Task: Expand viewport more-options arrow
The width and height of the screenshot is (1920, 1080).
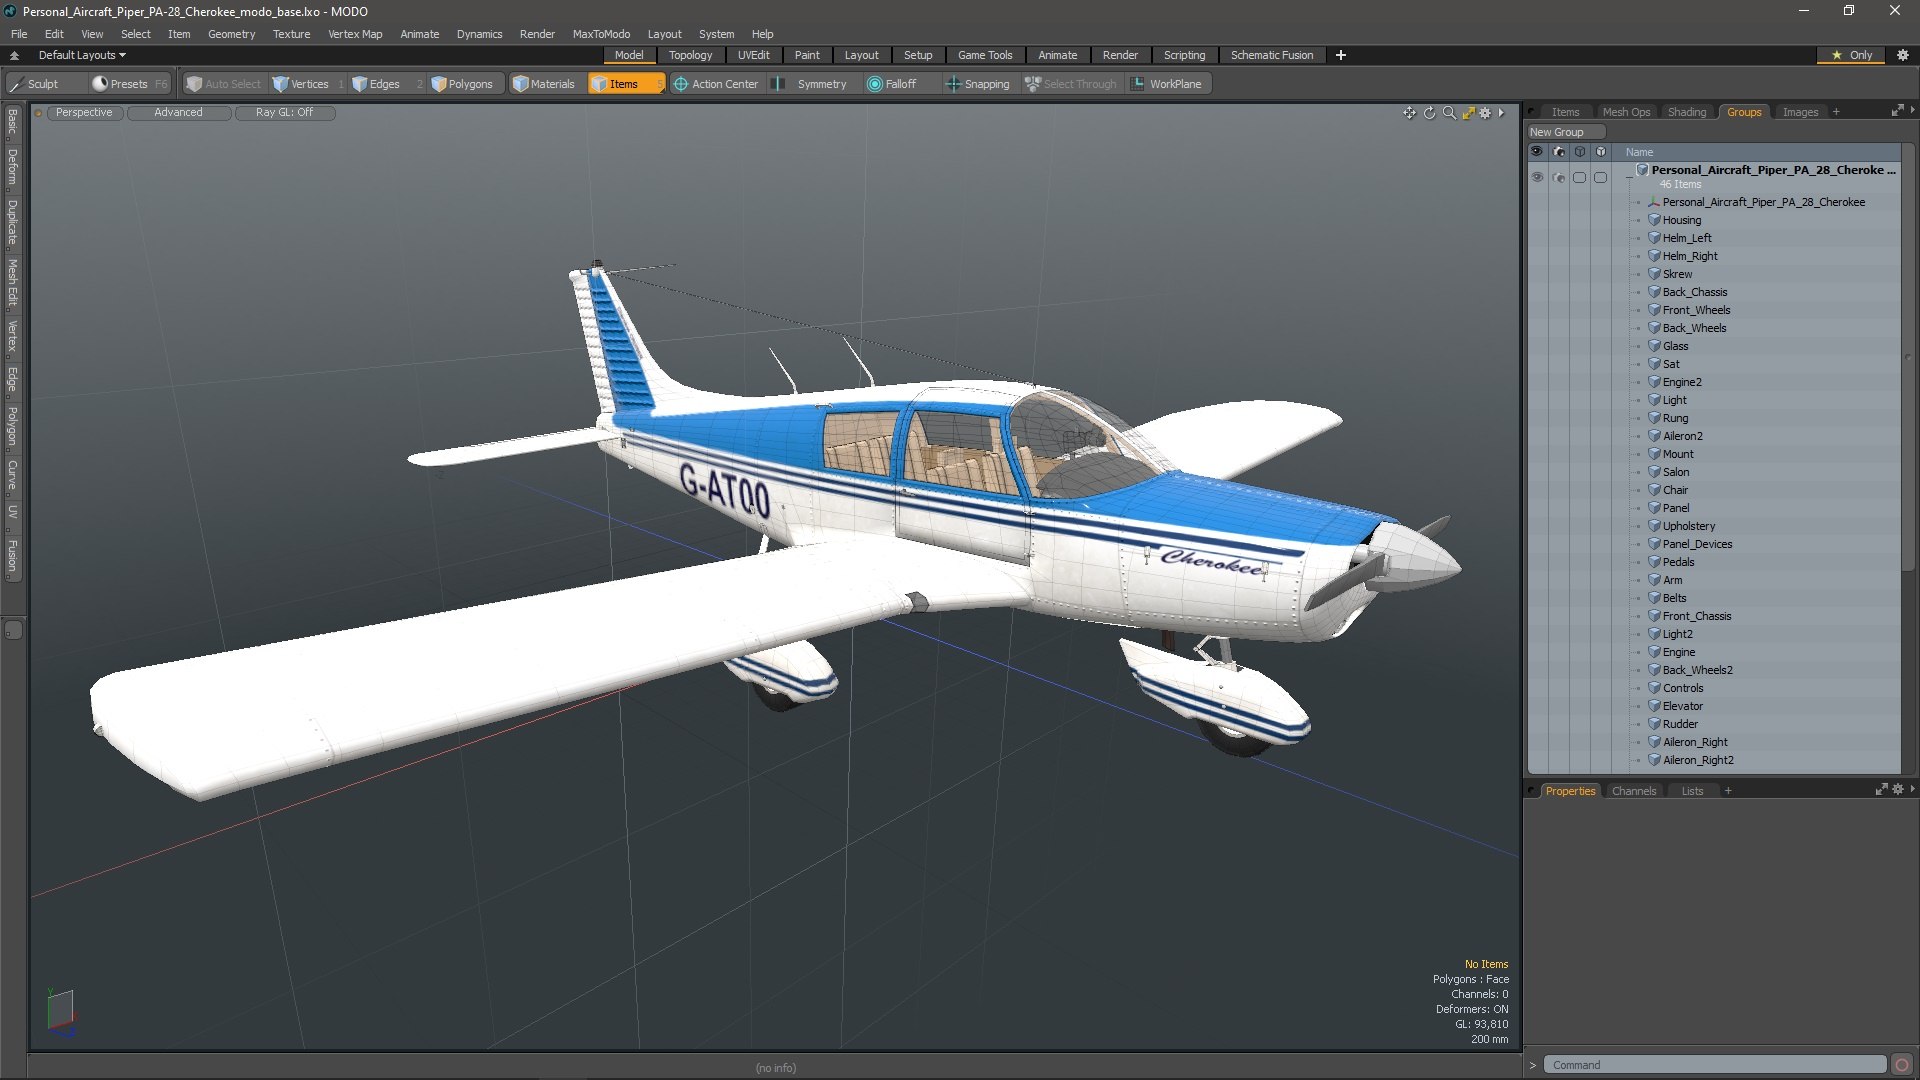Action: click(x=1501, y=113)
